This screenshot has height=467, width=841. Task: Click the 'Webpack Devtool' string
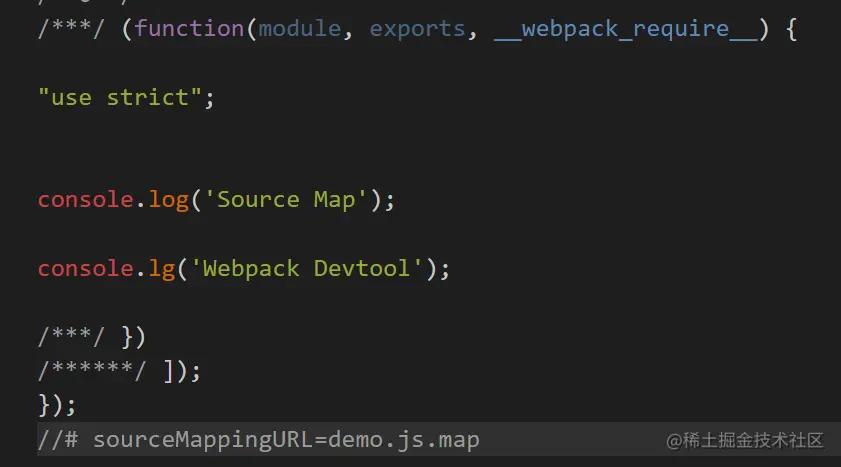pyautogui.click(x=306, y=268)
